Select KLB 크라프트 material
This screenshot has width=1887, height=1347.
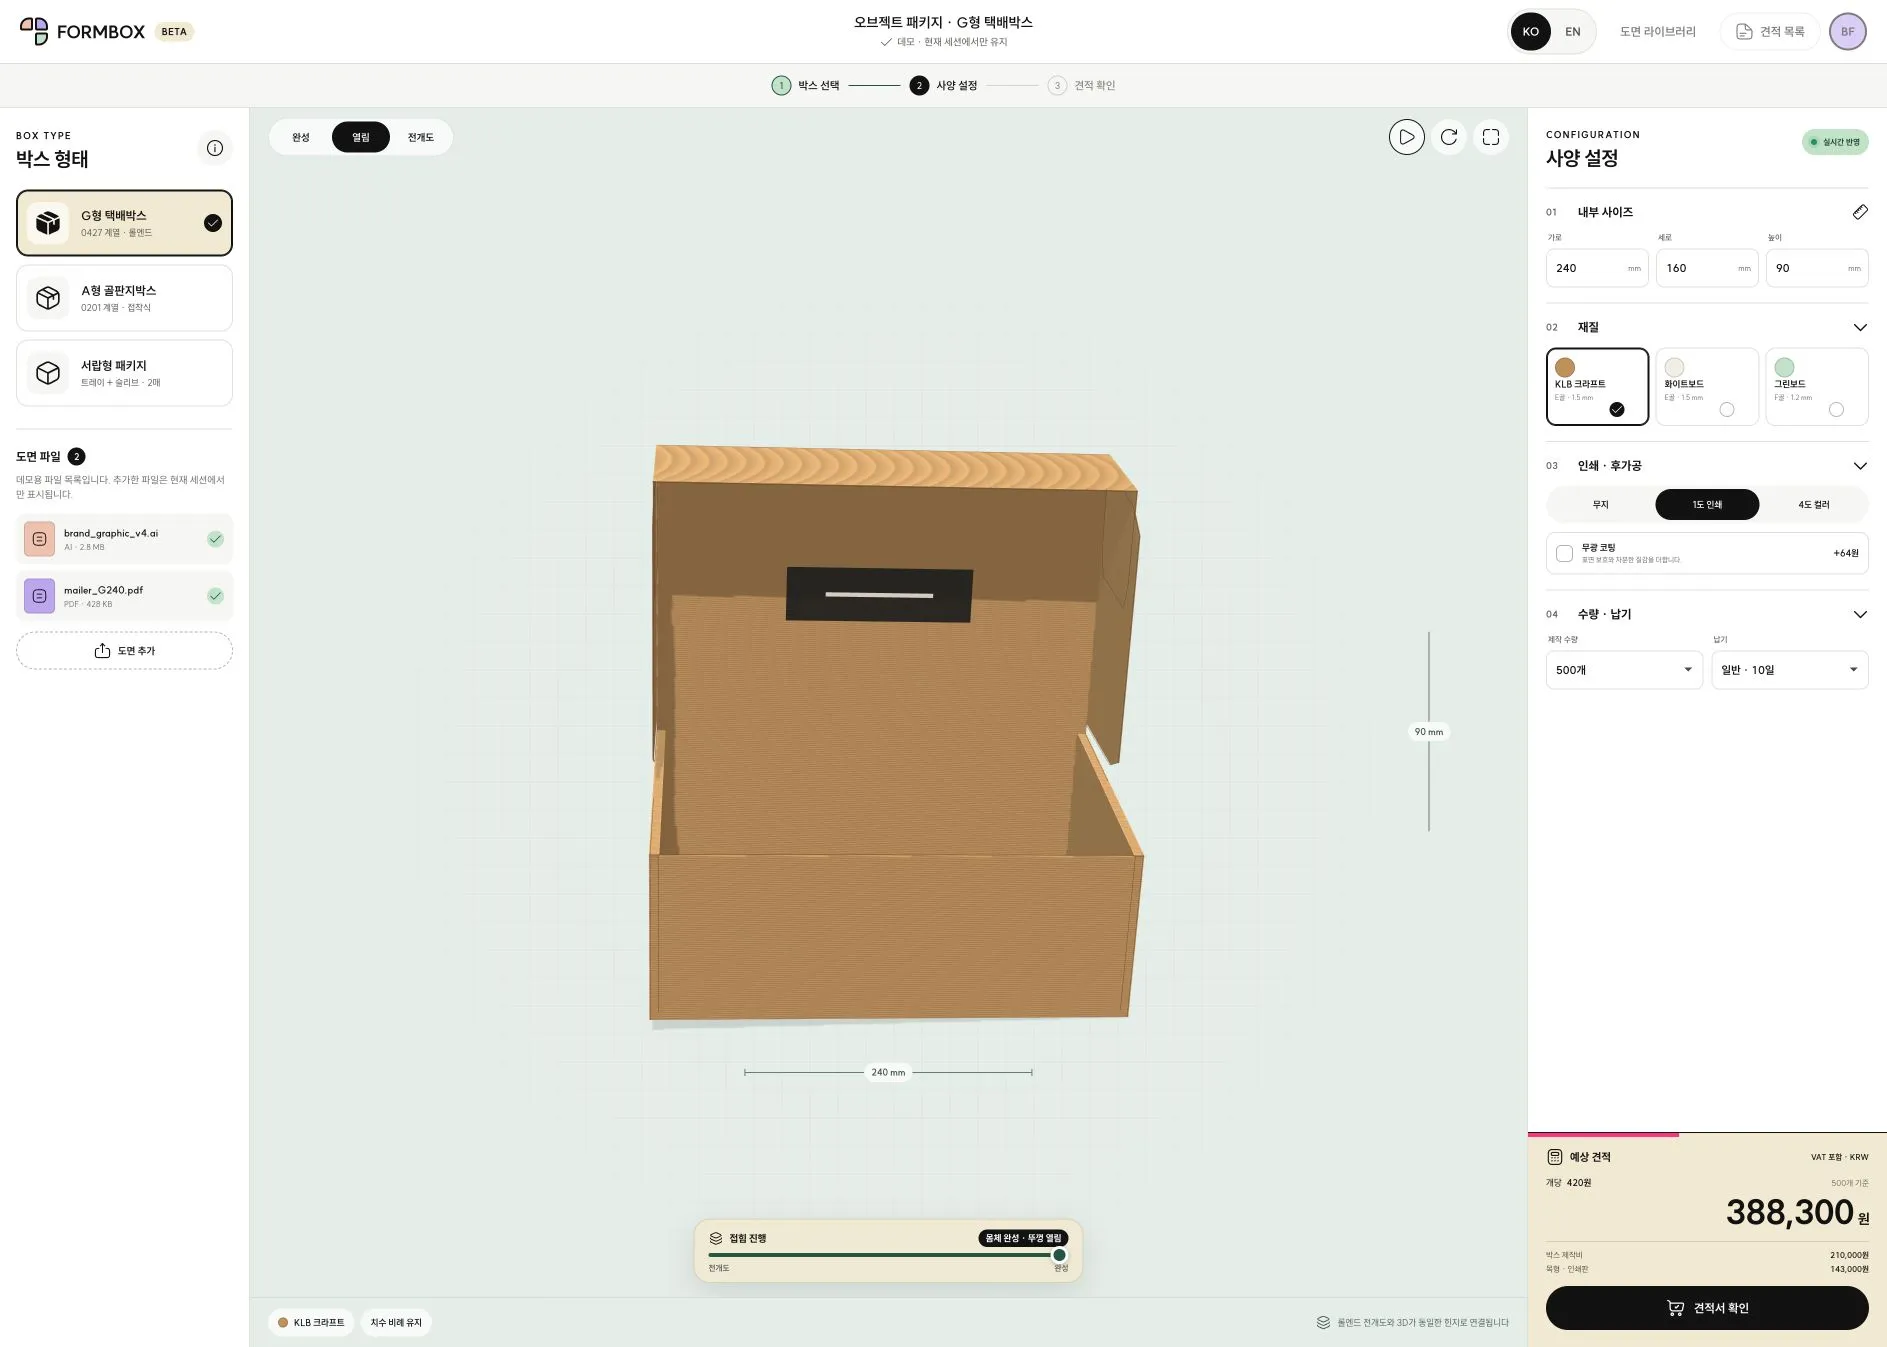point(1597,387)
